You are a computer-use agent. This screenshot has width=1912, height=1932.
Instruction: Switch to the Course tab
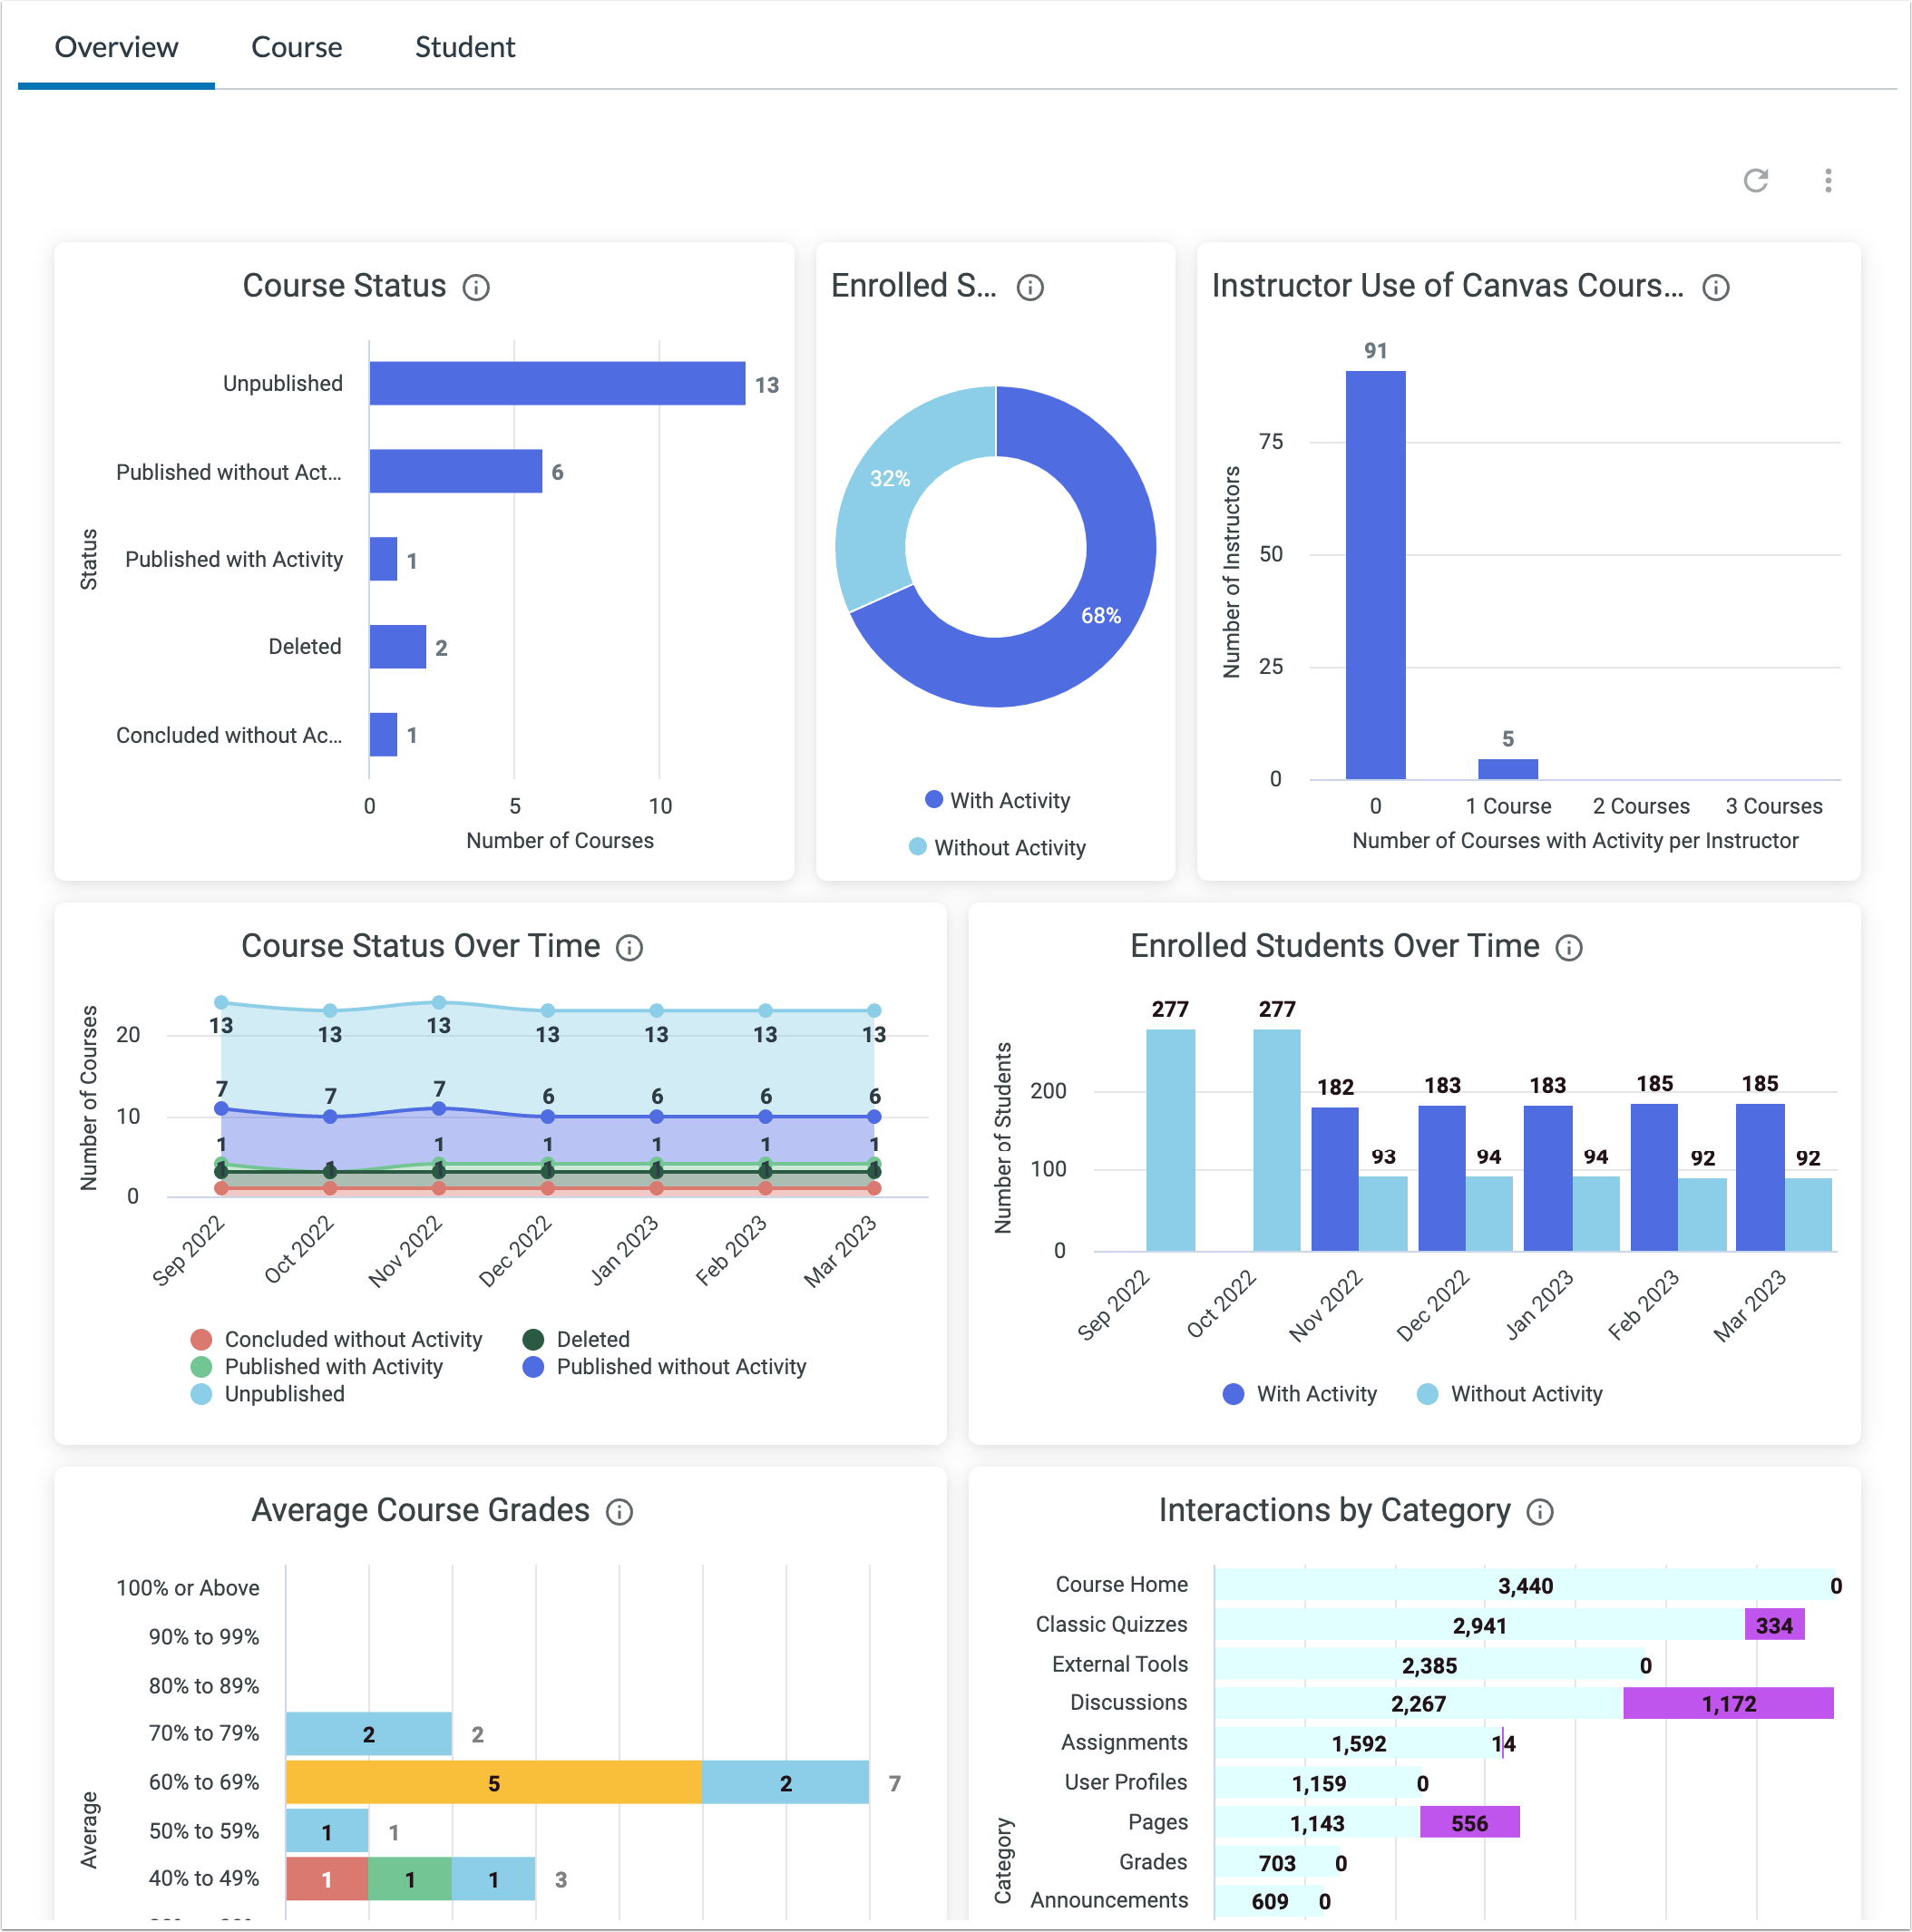[297, 46]
